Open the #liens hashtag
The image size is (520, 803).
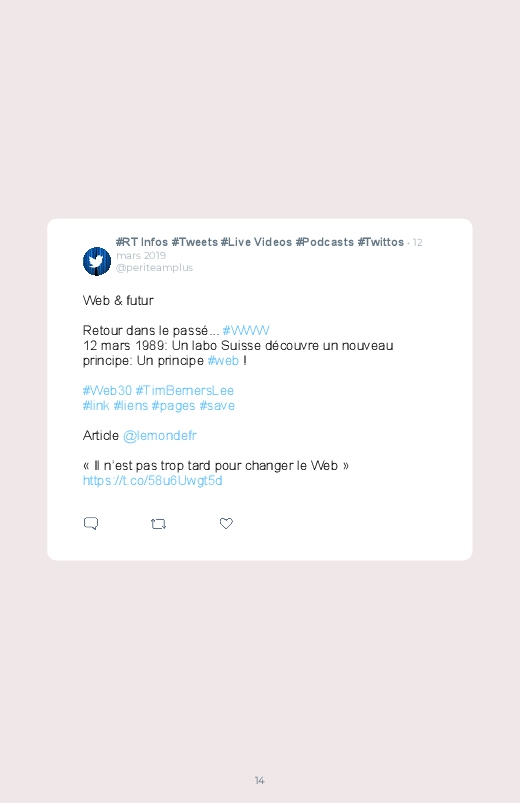coord(131,406)
